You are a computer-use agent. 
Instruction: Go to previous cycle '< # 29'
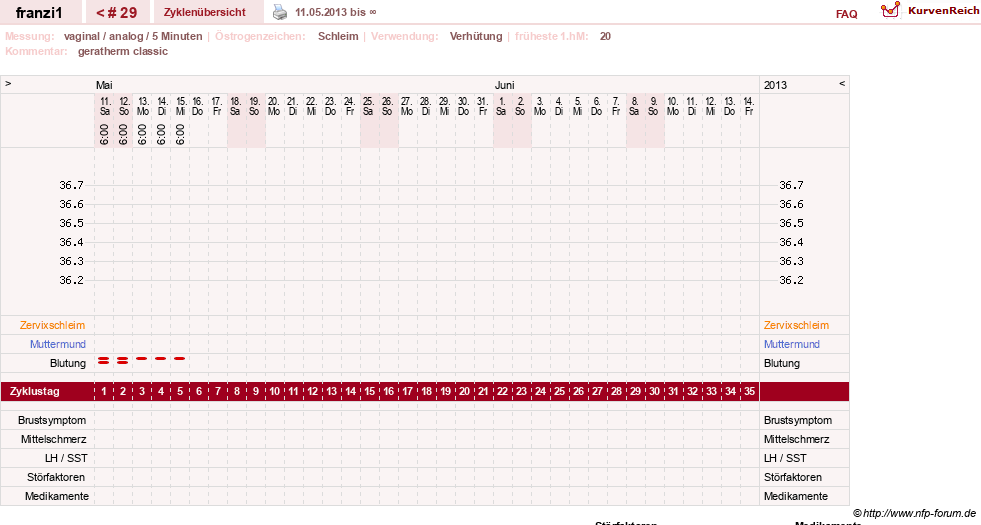tap(117, 12)
